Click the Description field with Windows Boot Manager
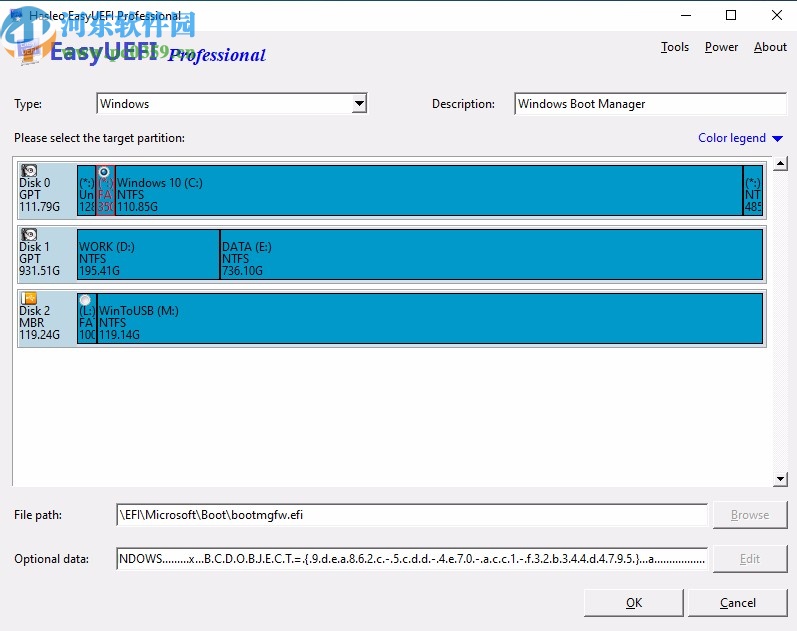 (650, 104)
